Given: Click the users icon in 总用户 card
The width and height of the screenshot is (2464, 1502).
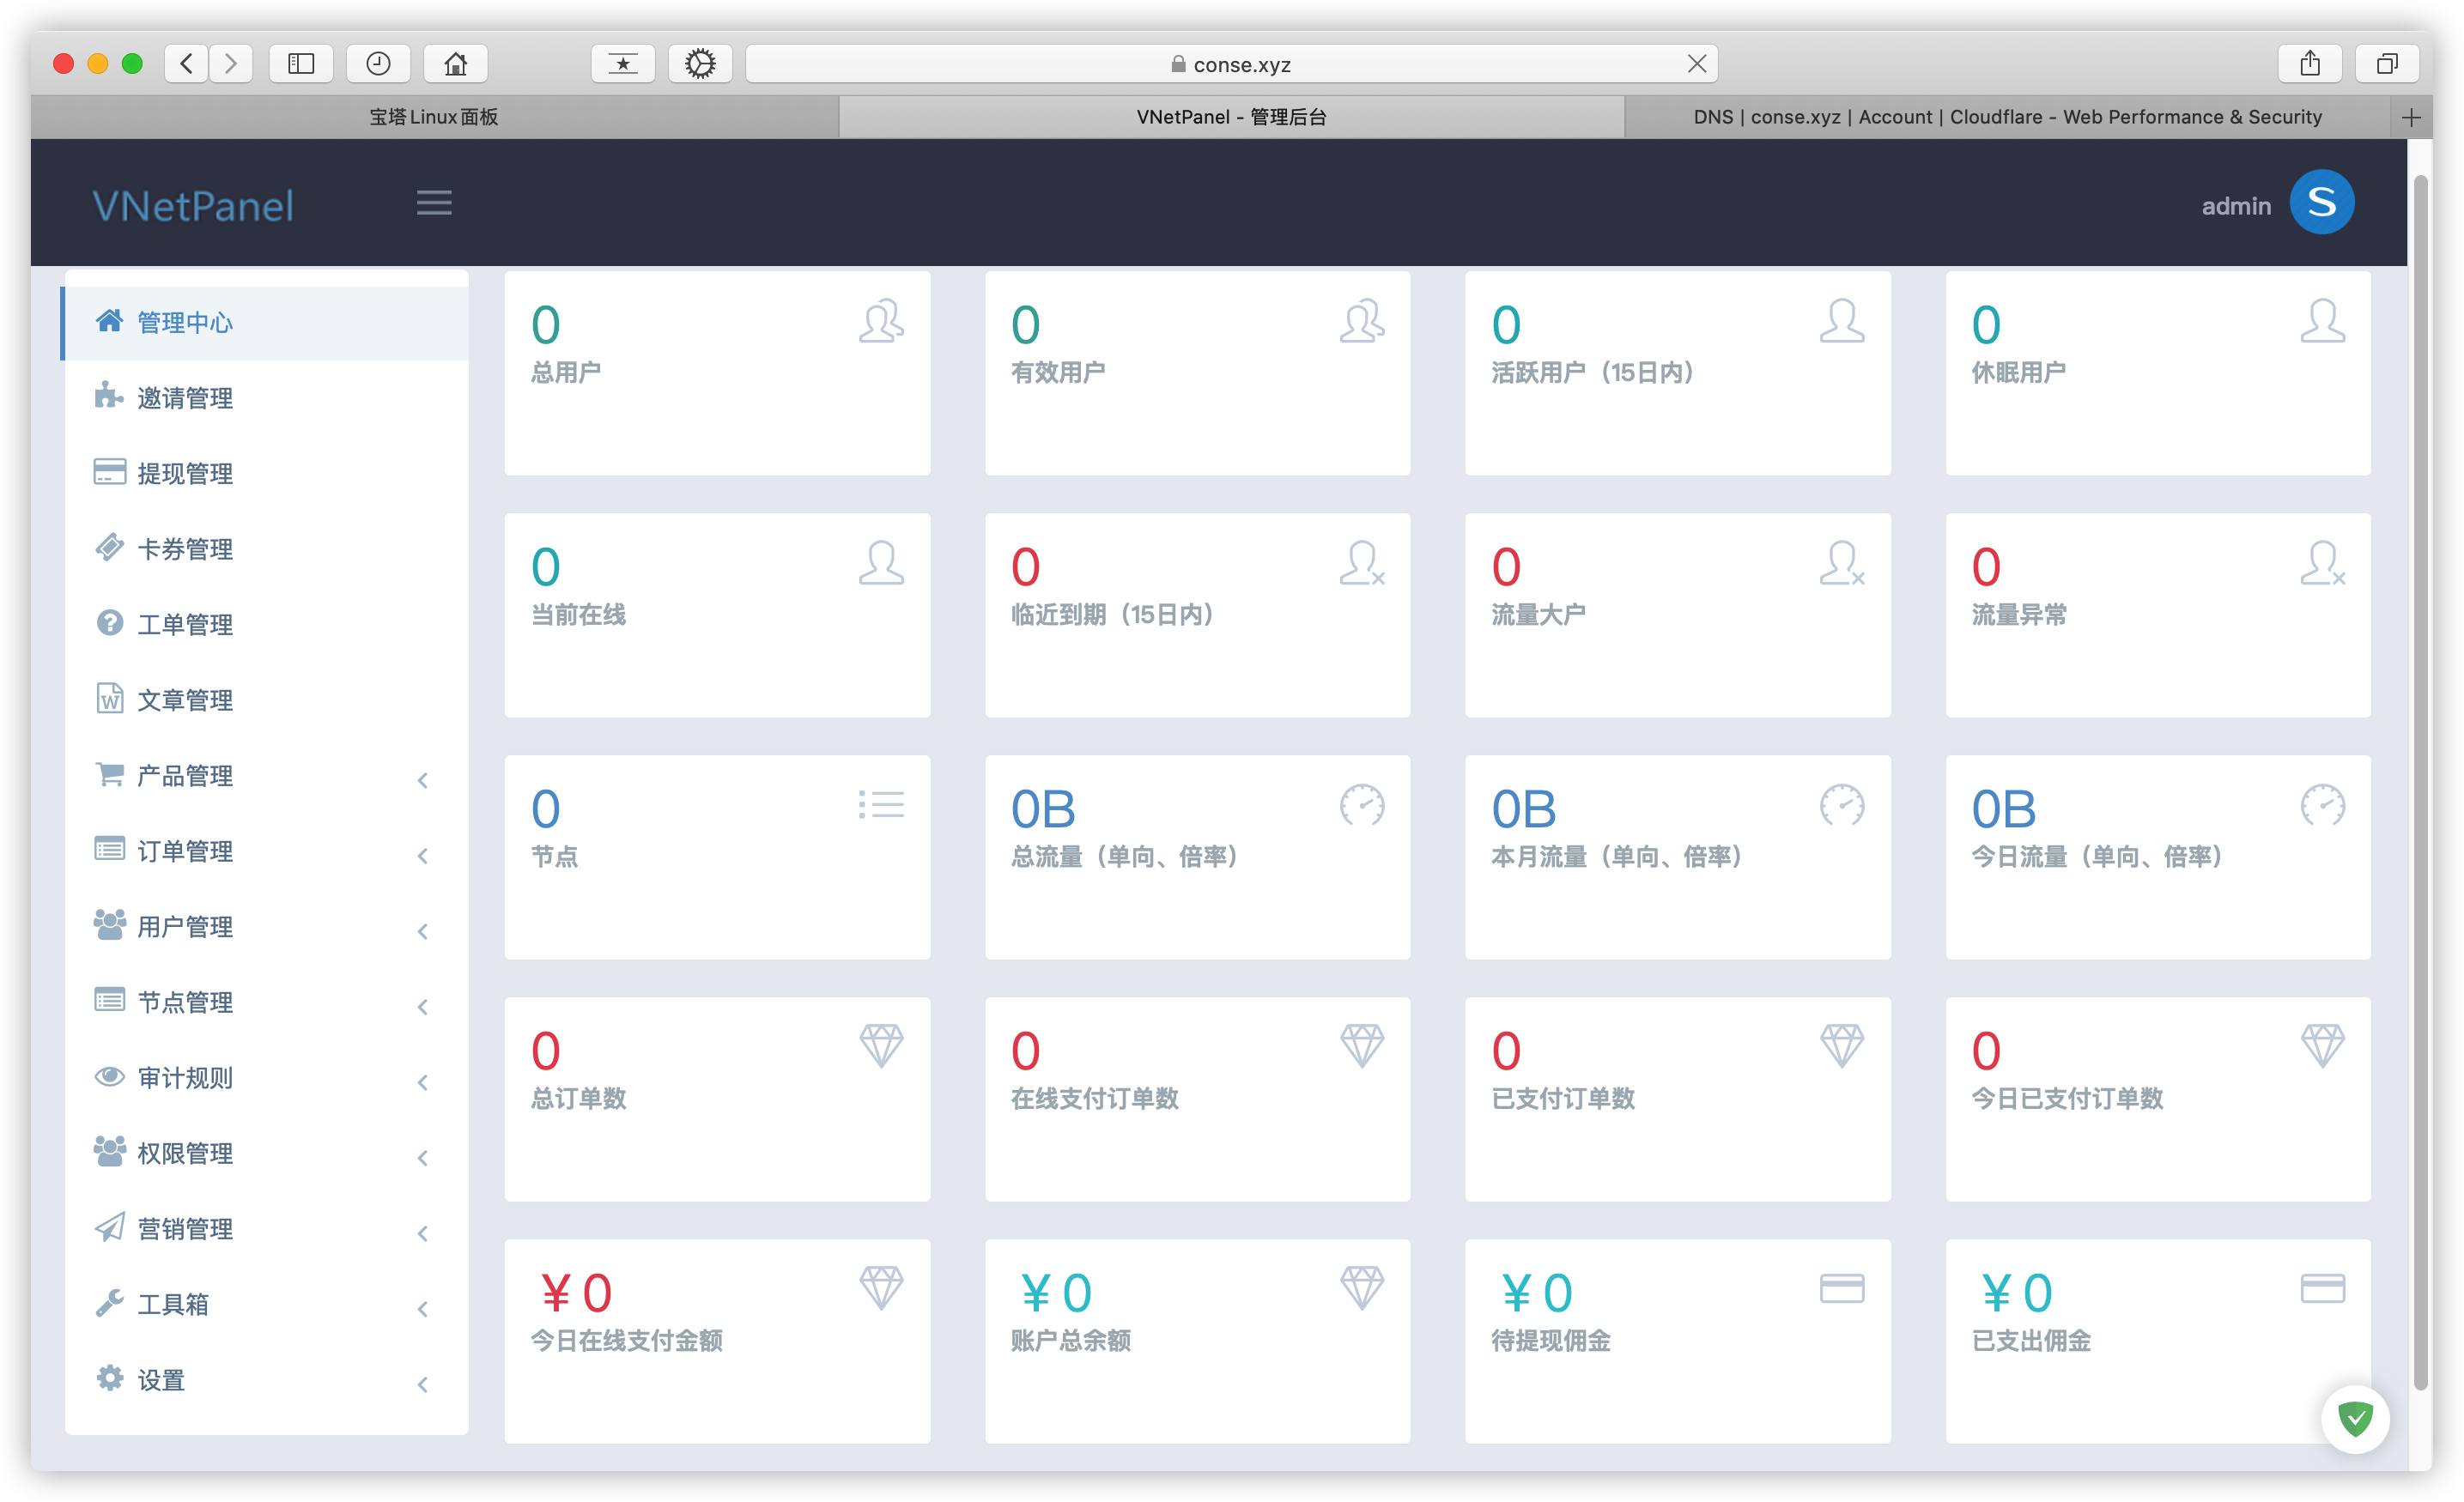Looking at the screenshot, I should [x=881, y=321].
